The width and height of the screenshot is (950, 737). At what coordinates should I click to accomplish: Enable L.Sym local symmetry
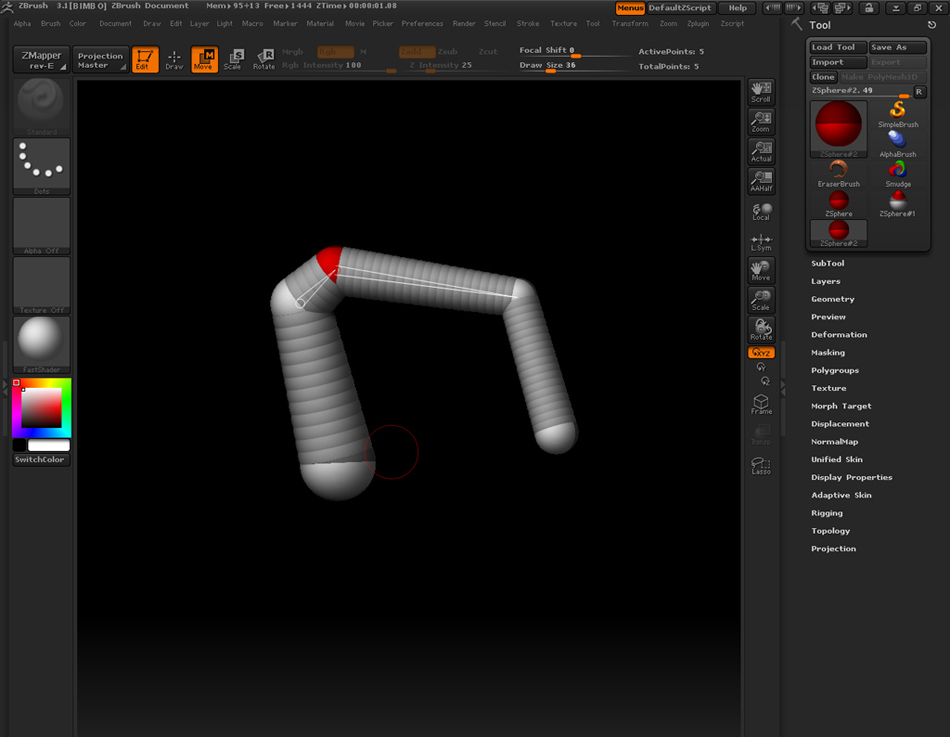click(x=761, y=242)
